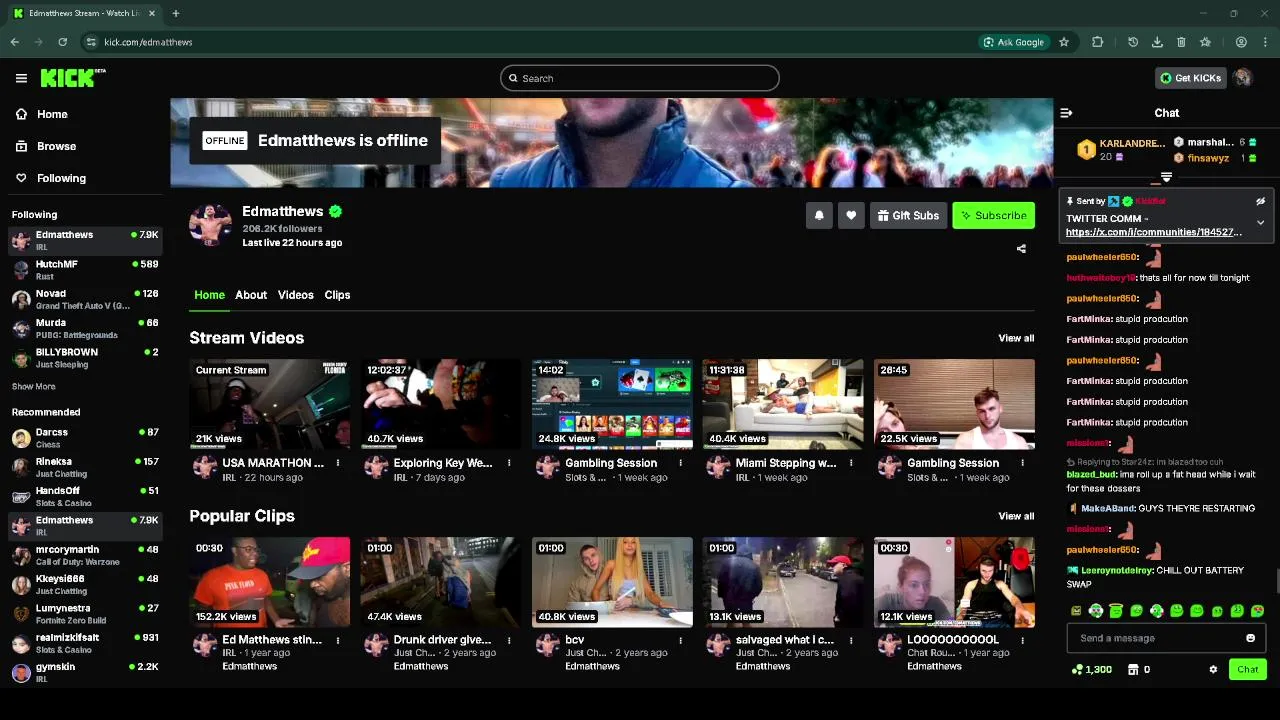Open options for LOOOOOOOOOOL clip
Screen dimensions: 1280x720
tap(1022, 640)
